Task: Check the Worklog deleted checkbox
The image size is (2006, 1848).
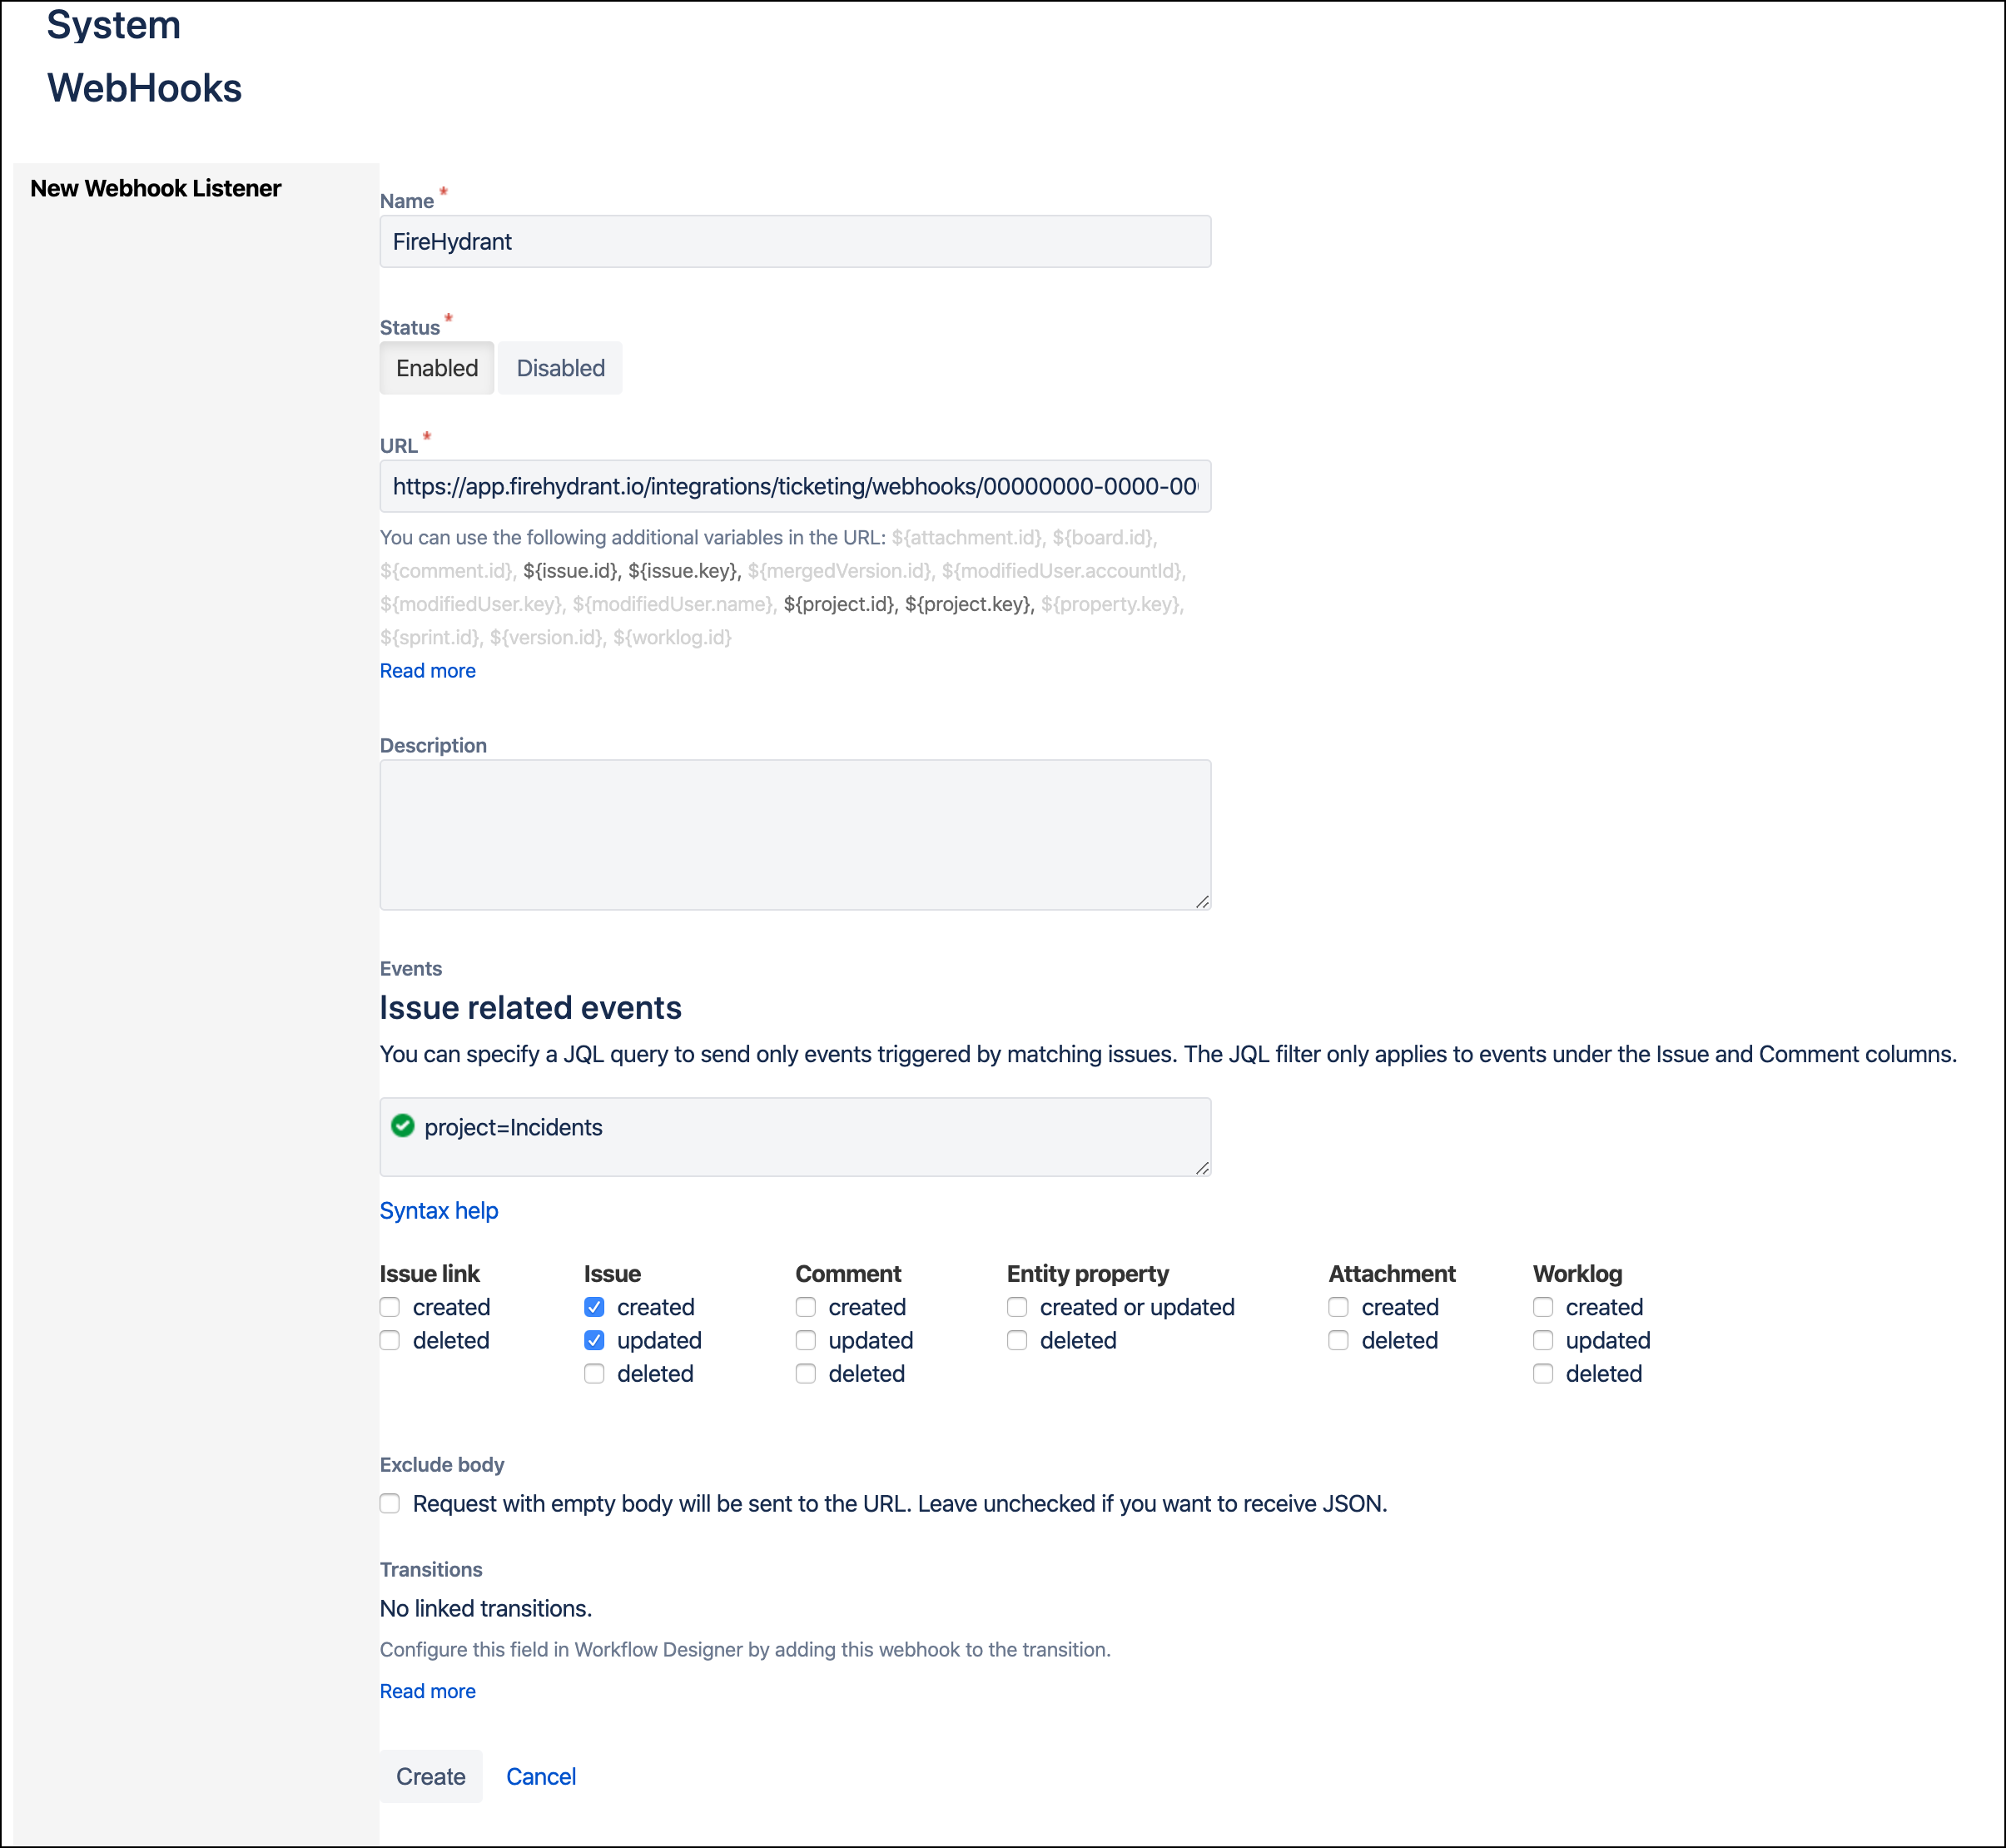Action: 1542,1373
